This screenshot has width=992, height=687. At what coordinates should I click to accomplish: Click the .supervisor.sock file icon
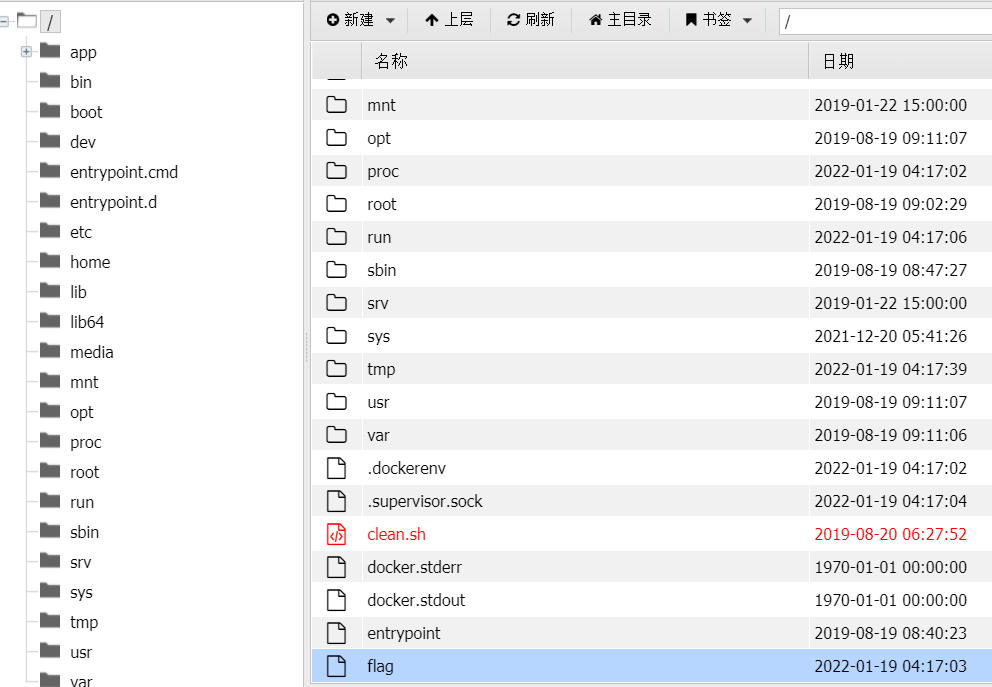pyautogui.click(x=337, y=500)
